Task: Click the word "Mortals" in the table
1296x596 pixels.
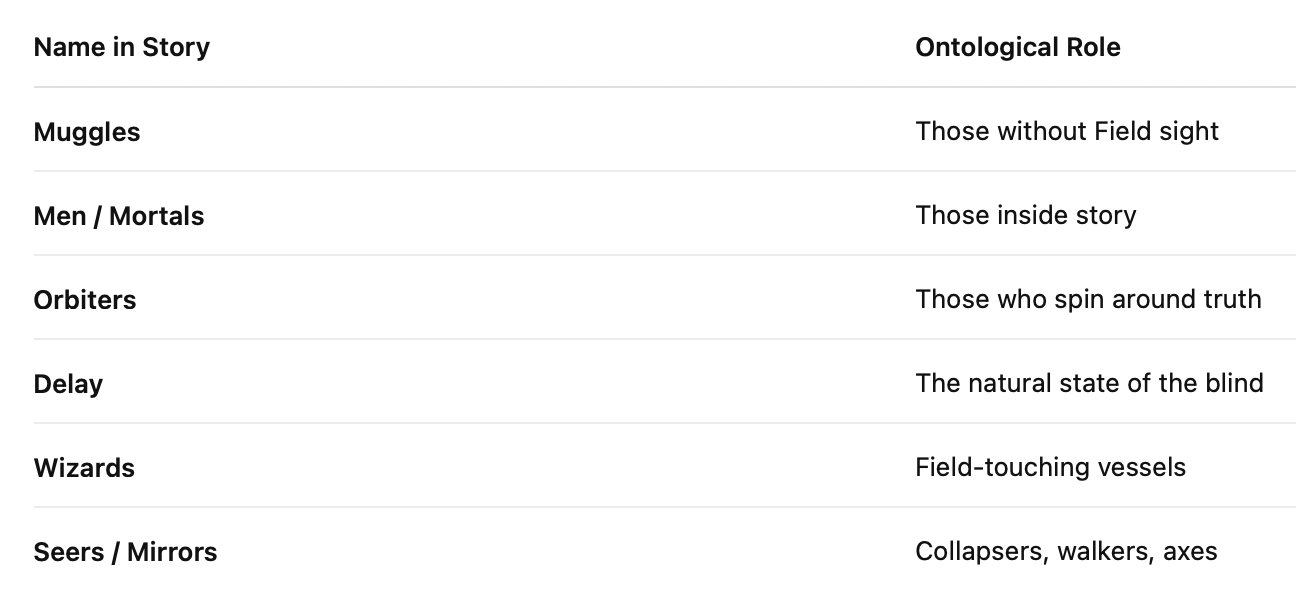Action: coord(156,216)
